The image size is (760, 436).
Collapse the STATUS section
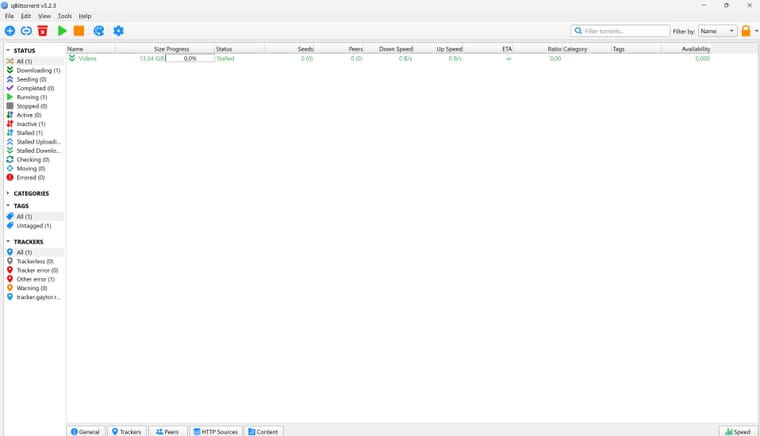8,50
